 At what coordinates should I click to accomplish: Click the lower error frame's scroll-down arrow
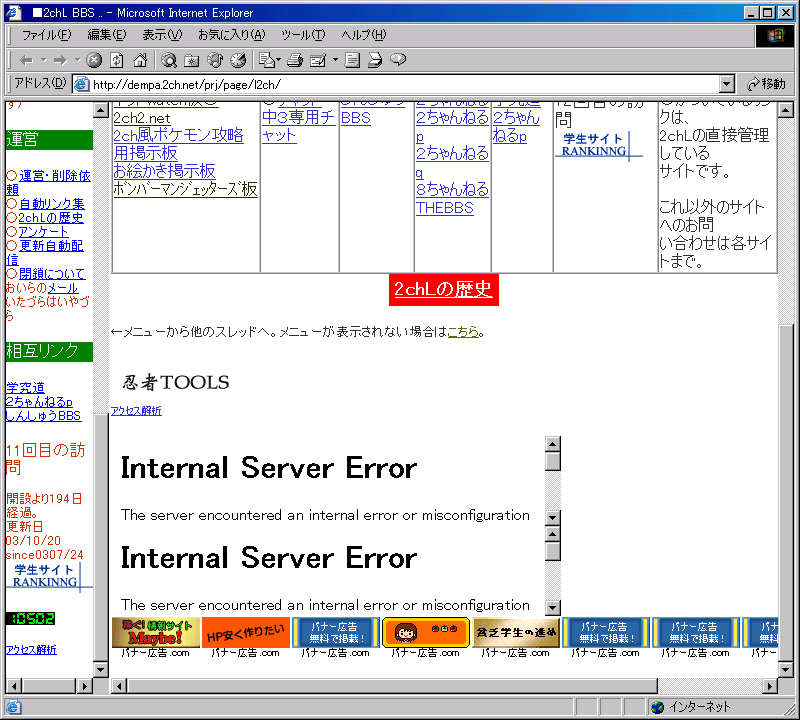[553, 607]
